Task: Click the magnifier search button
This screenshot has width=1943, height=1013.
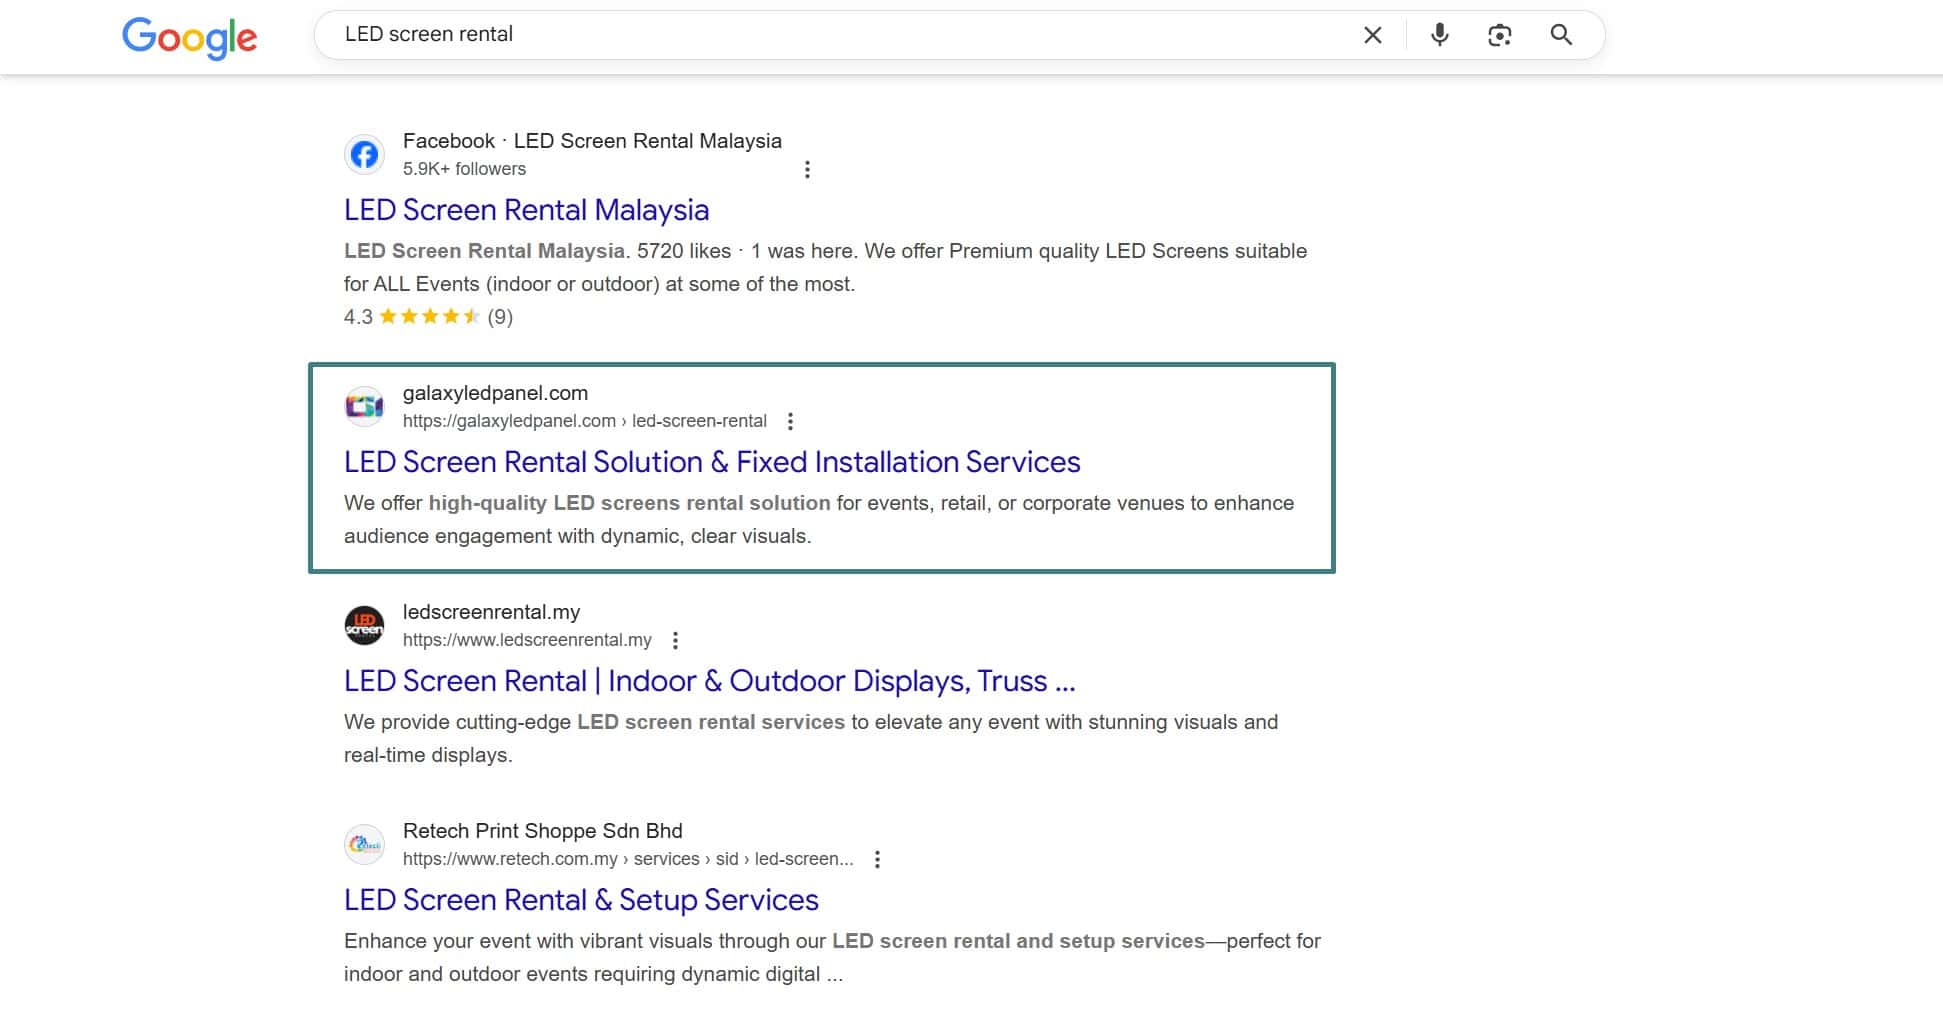Action: pos(1561,35)
